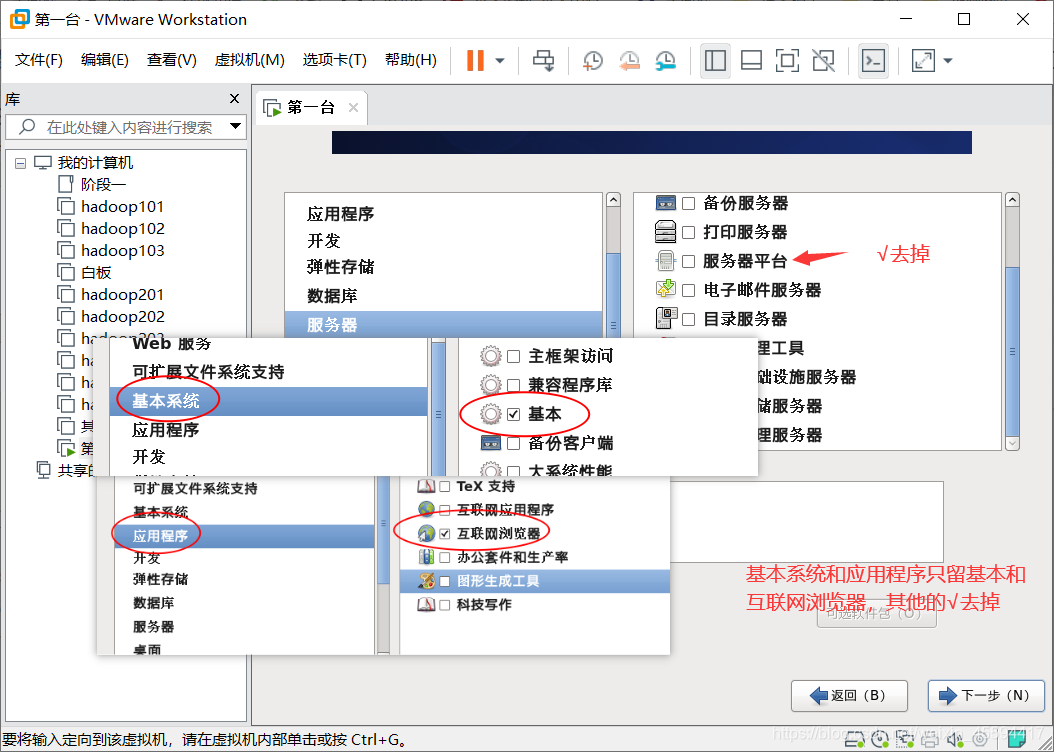
Task: Open the 查看(V) menu
Action: click(171, 60)
